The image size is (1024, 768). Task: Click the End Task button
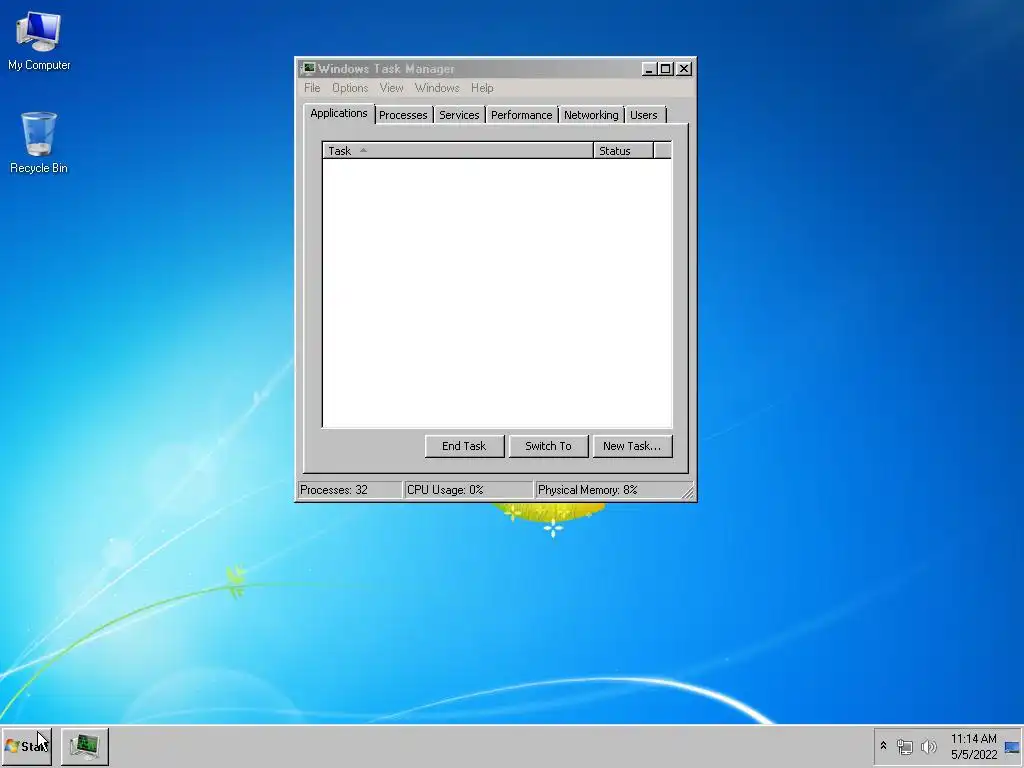point(464,446)
